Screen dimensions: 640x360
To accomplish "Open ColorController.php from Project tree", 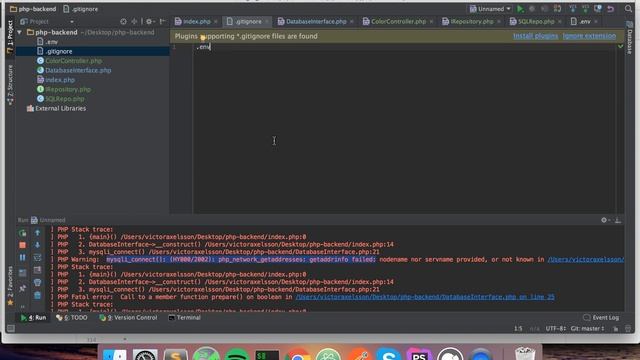I will click(69, 61).
